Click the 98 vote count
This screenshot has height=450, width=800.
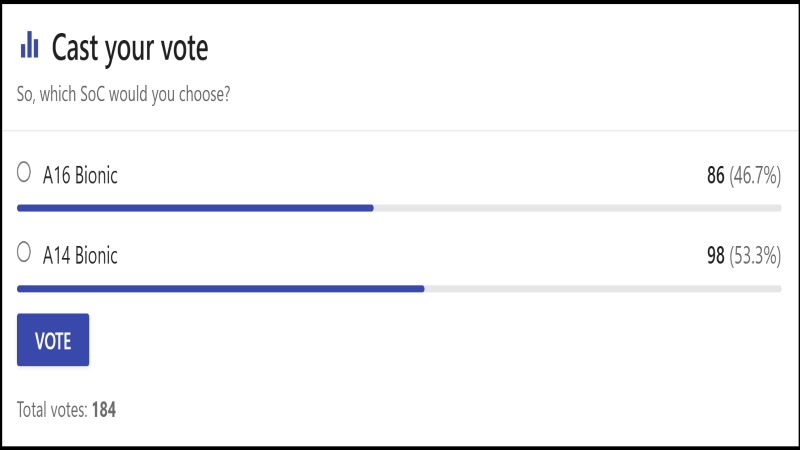715,256
